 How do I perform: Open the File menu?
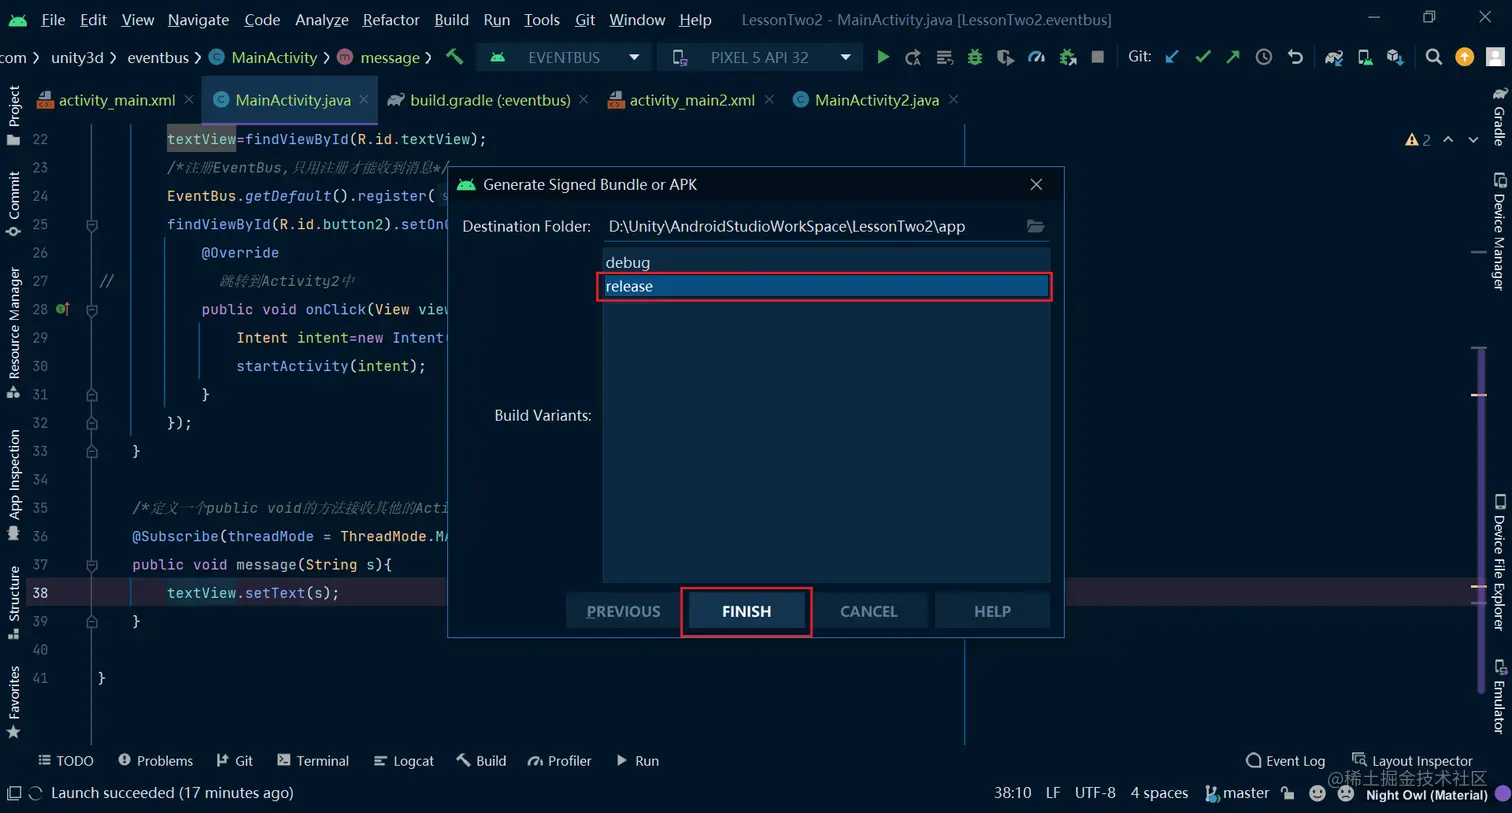coord(53,20)
